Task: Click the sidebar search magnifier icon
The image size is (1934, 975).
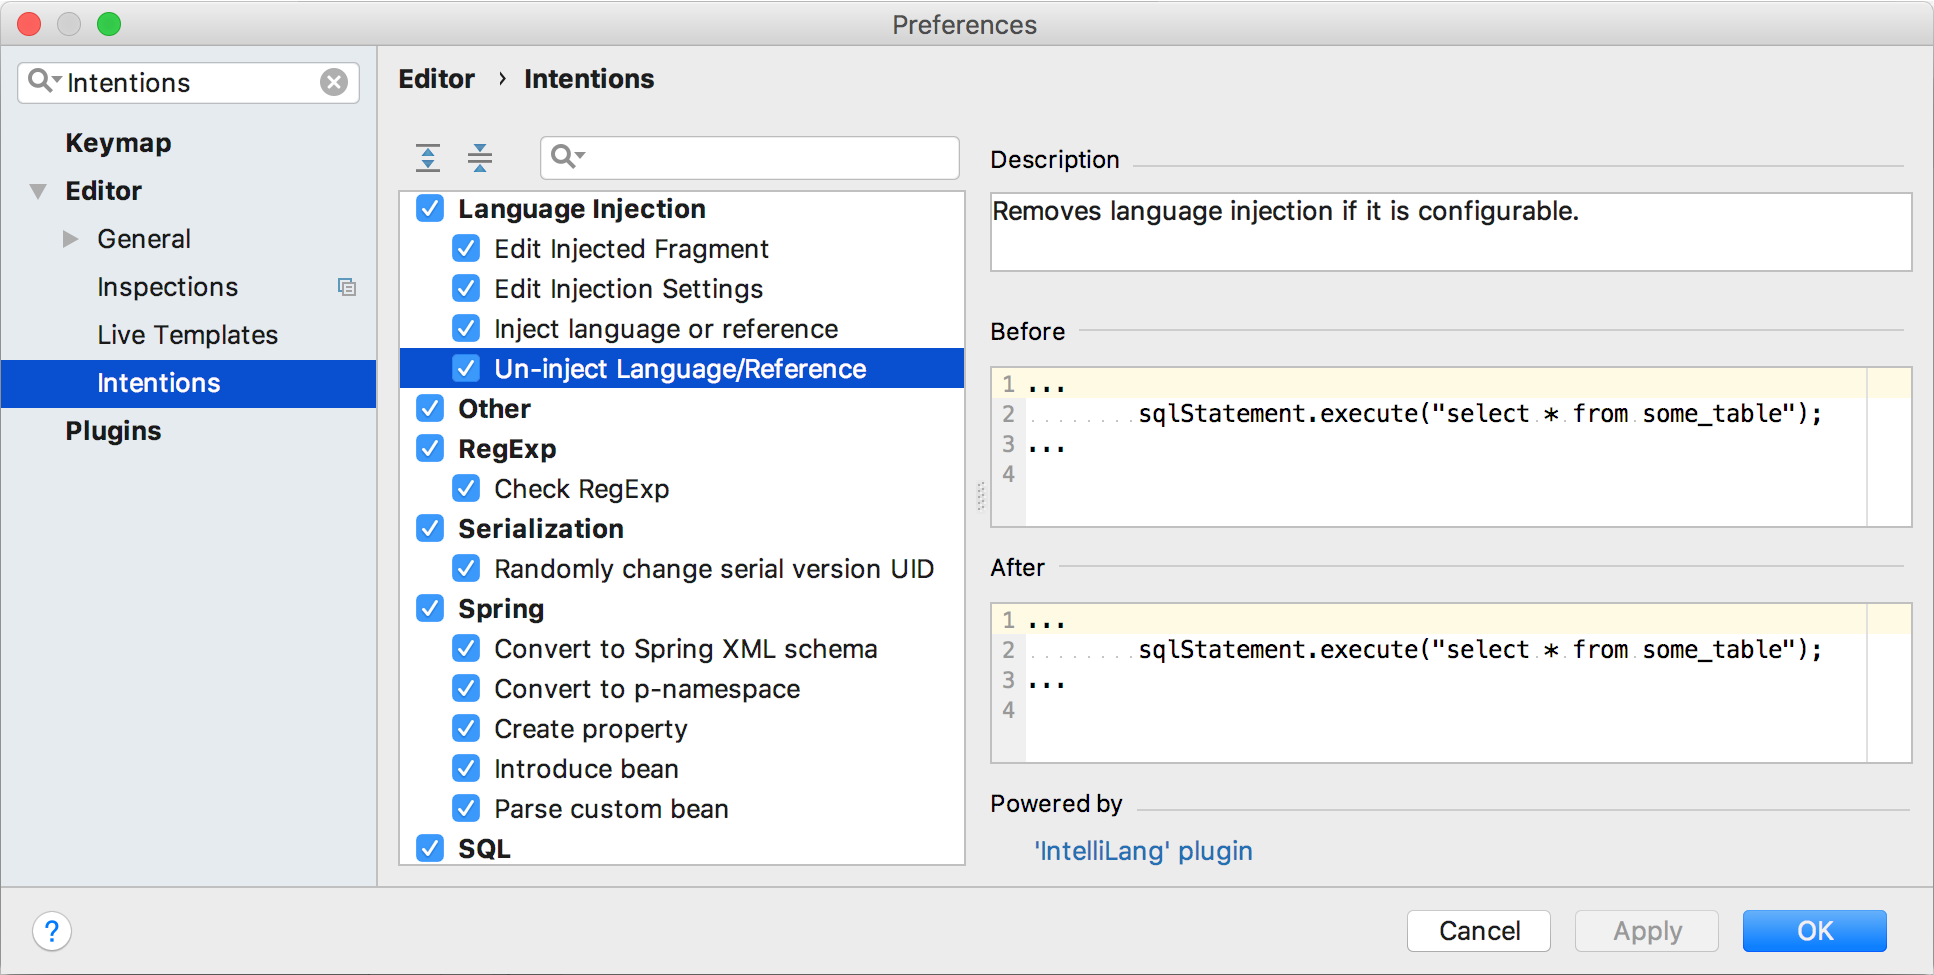Action: pyautogui.click(x=44, y=81)
